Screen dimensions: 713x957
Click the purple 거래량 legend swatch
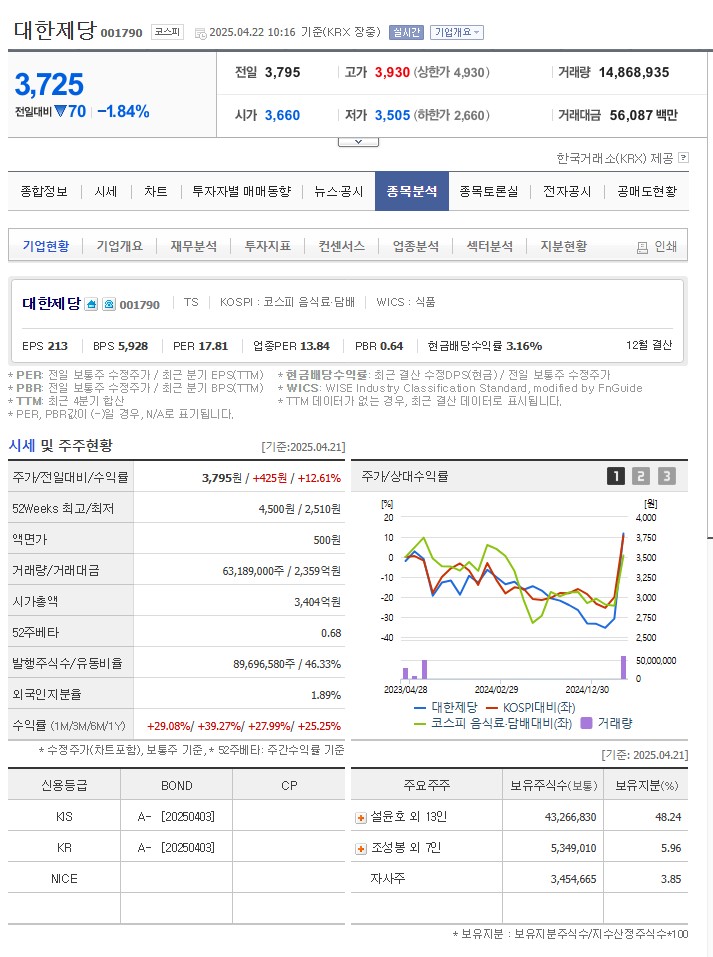pyautogui.click(x=586, y=723)
